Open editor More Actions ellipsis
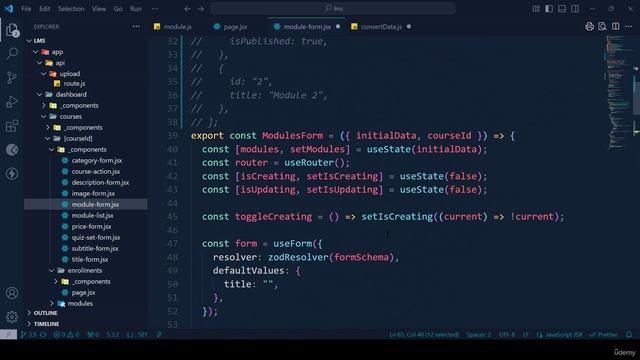640x360 pixels. [x=629, y=27]
